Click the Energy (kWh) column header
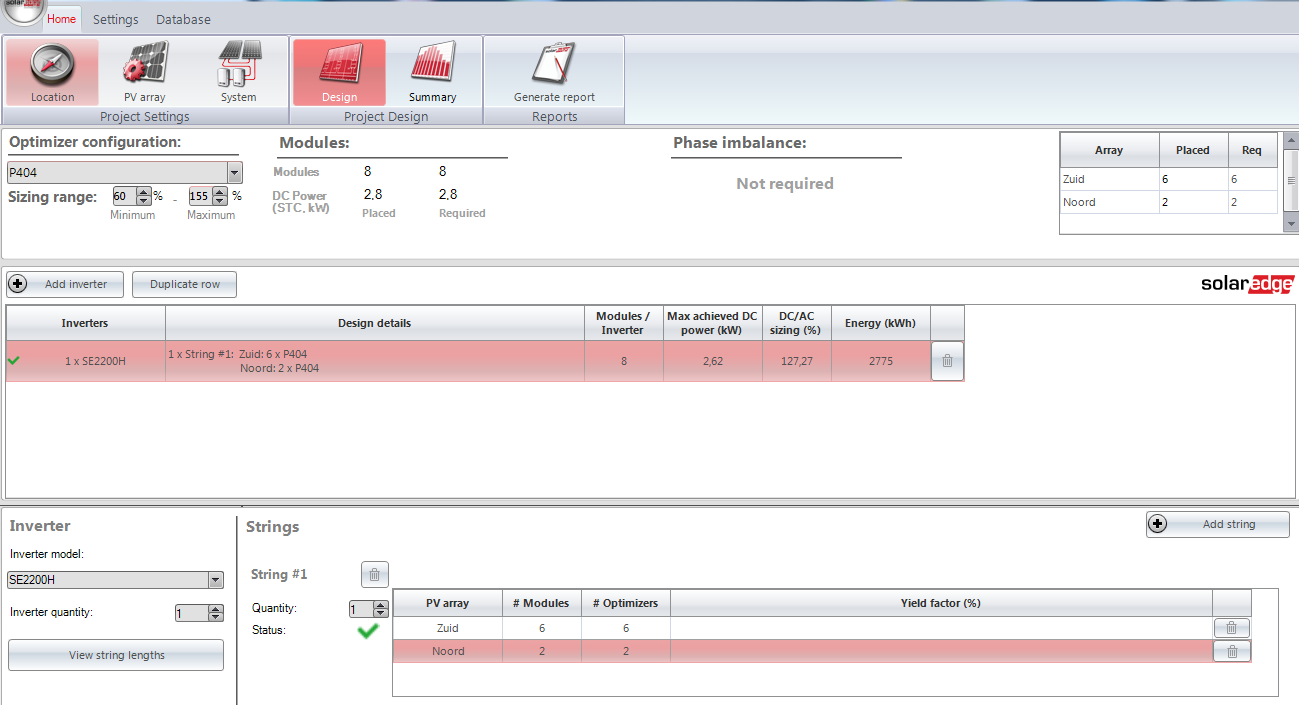 (x=880, y=323)
